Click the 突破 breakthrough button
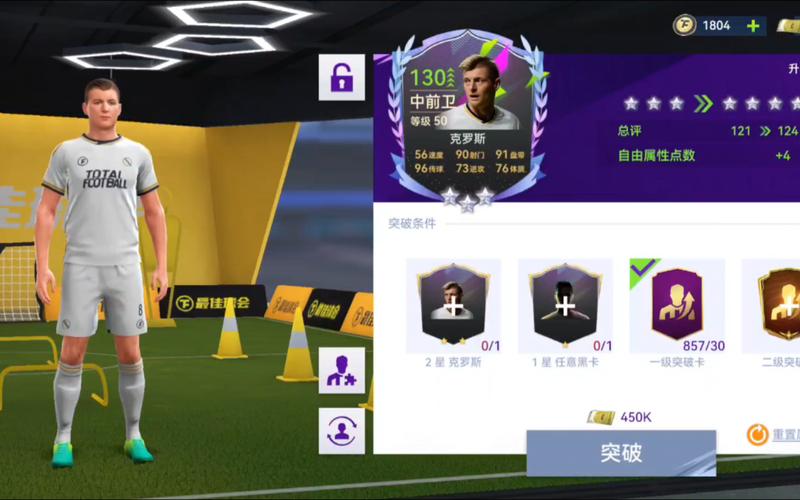 (621, 453)
